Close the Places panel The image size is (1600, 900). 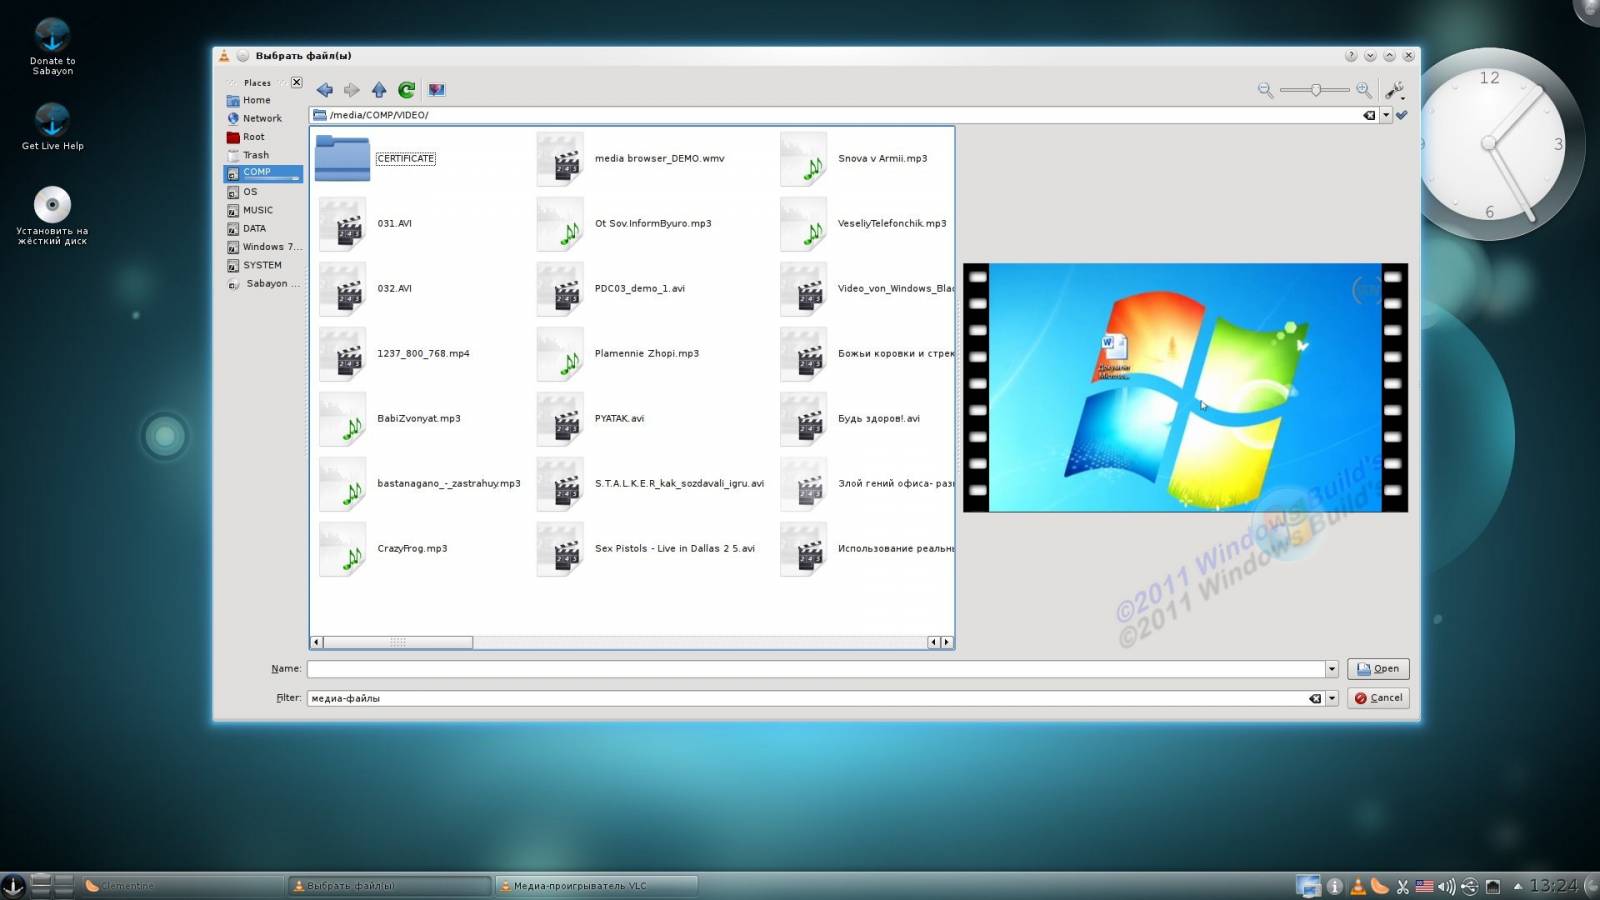coord(296,82)
